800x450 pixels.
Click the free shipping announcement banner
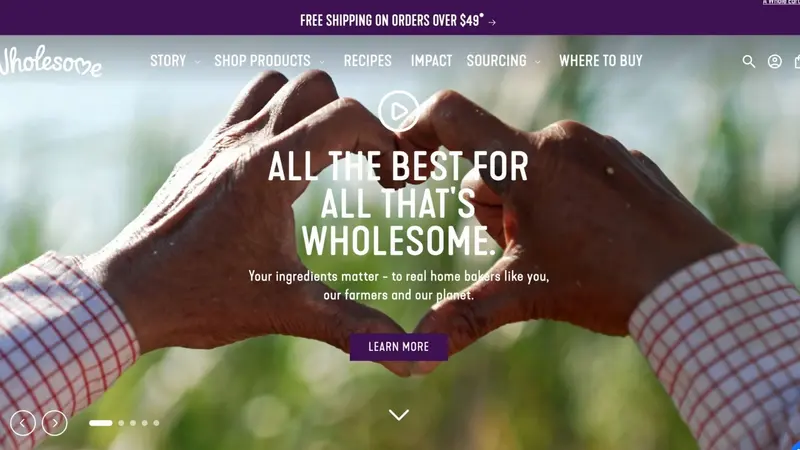tap(398, 20)
